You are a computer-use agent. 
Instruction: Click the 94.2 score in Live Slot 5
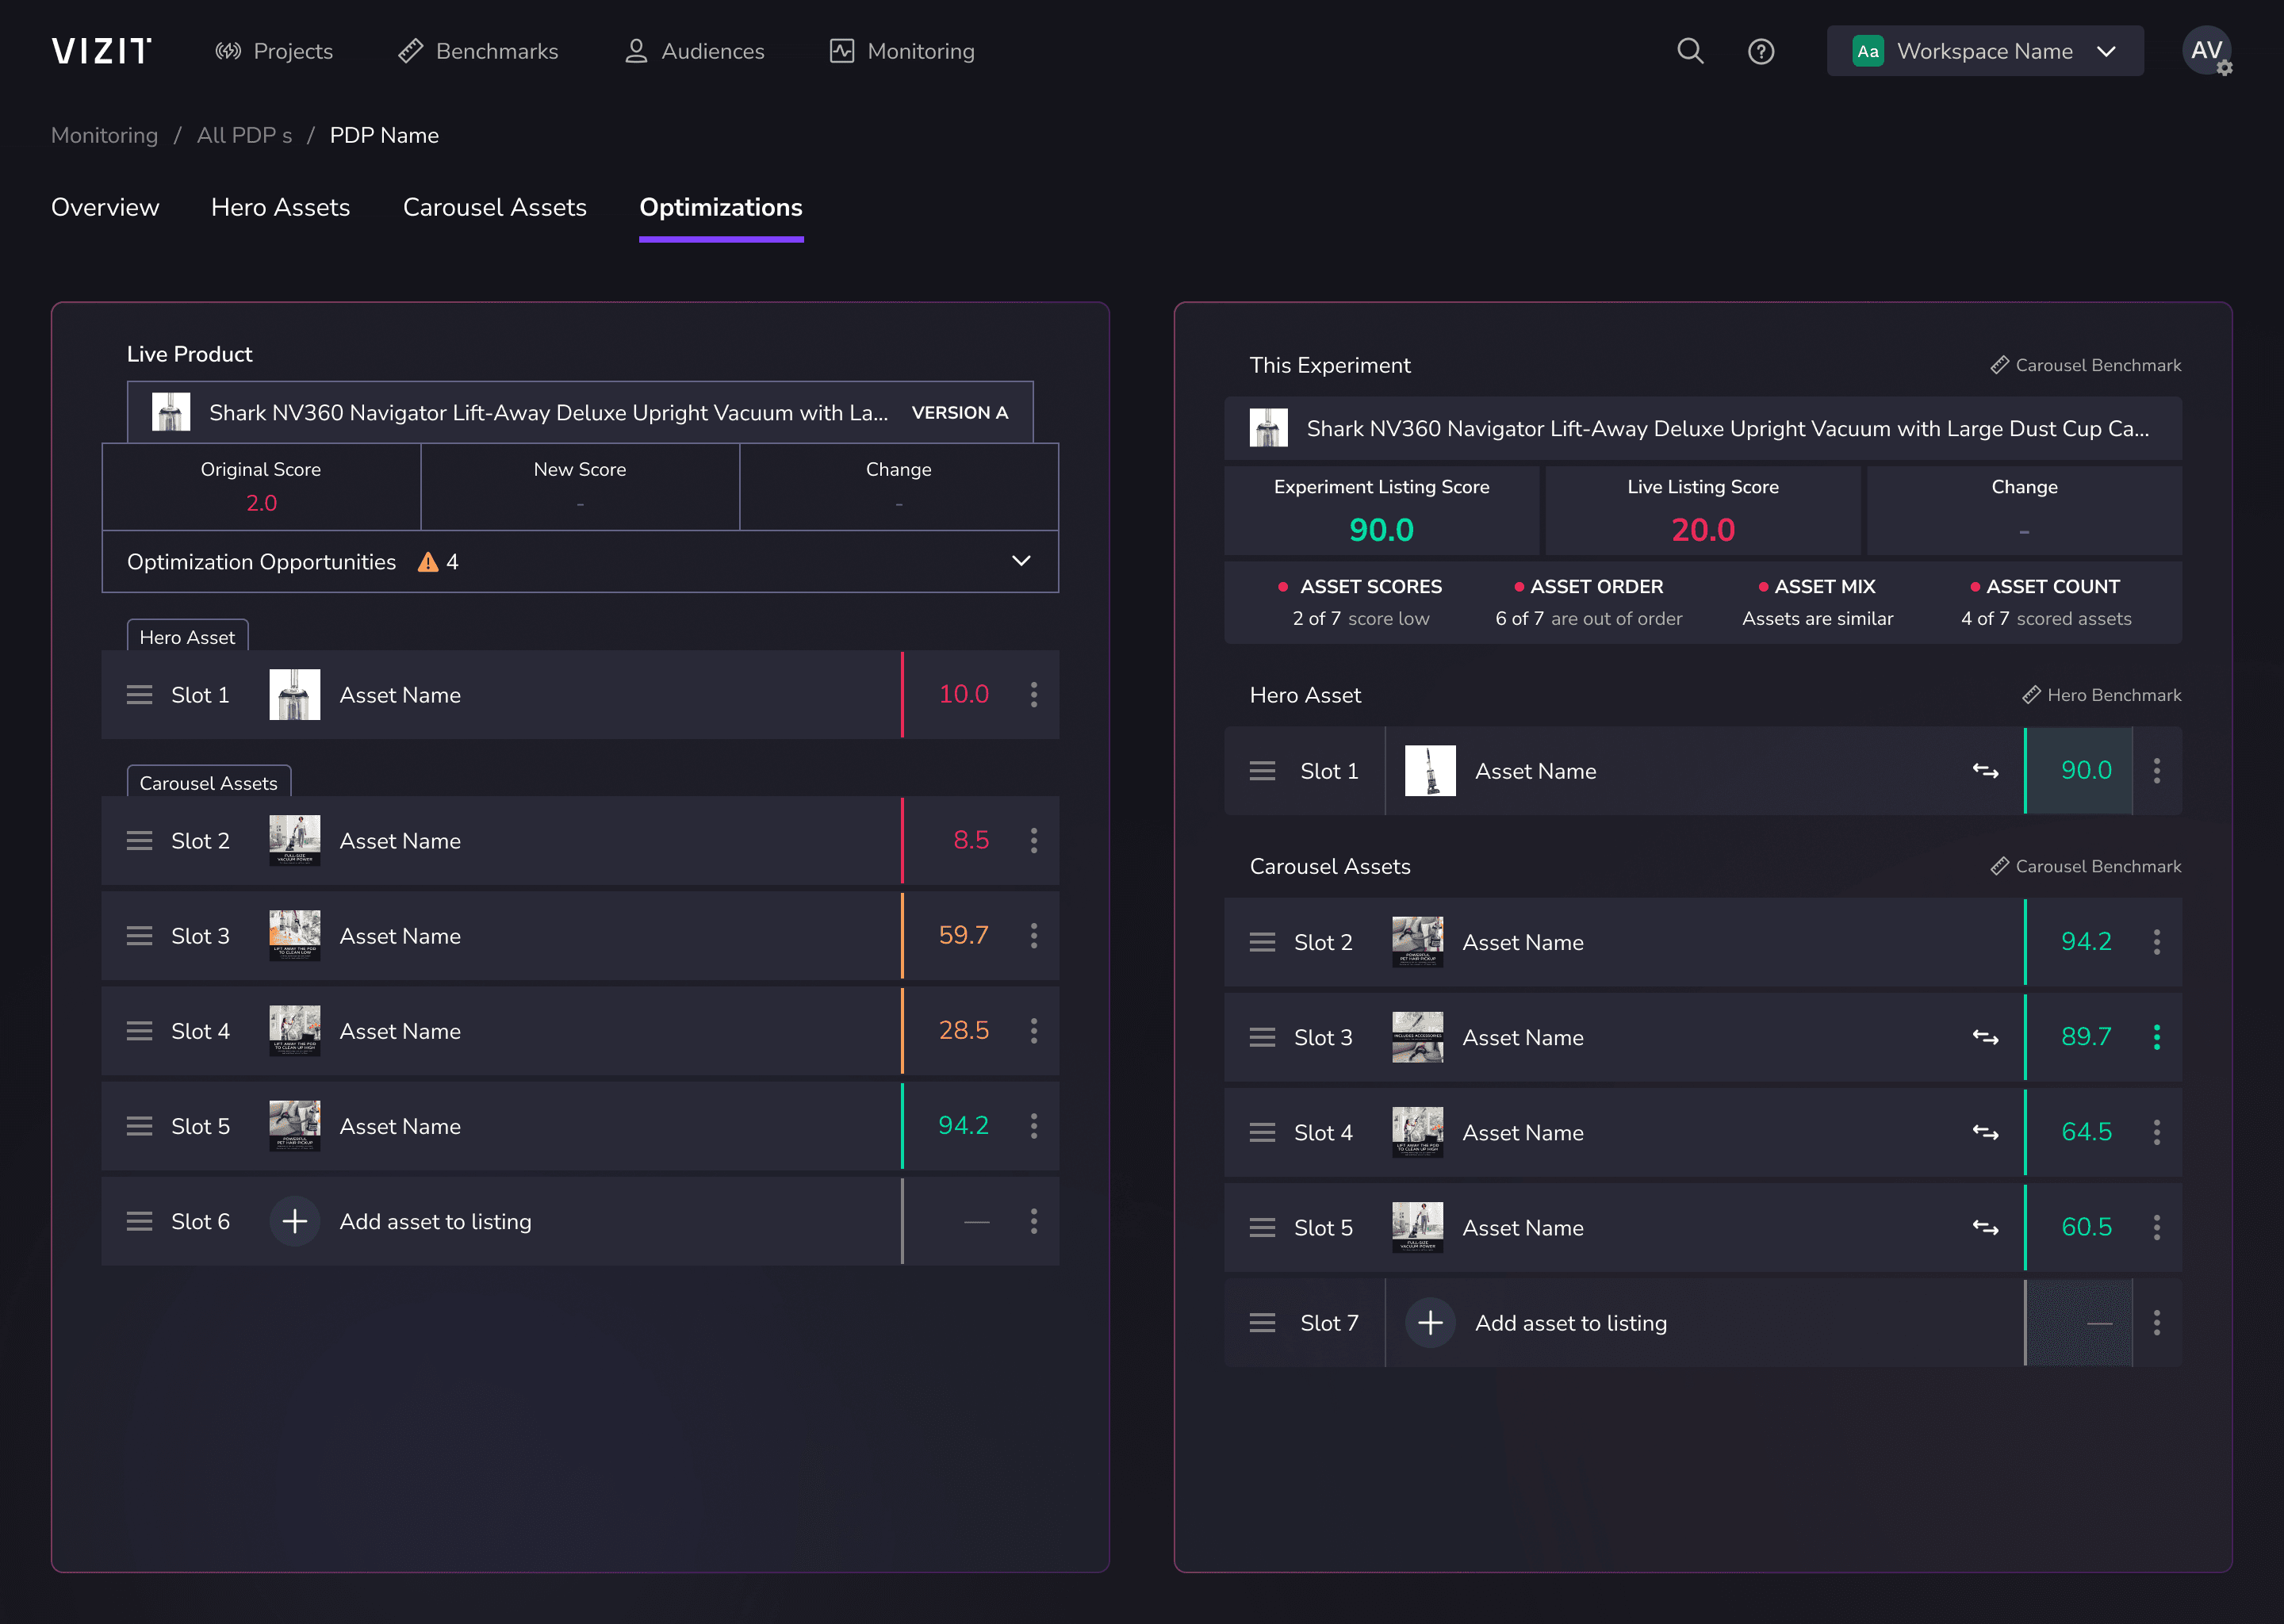963,1126
